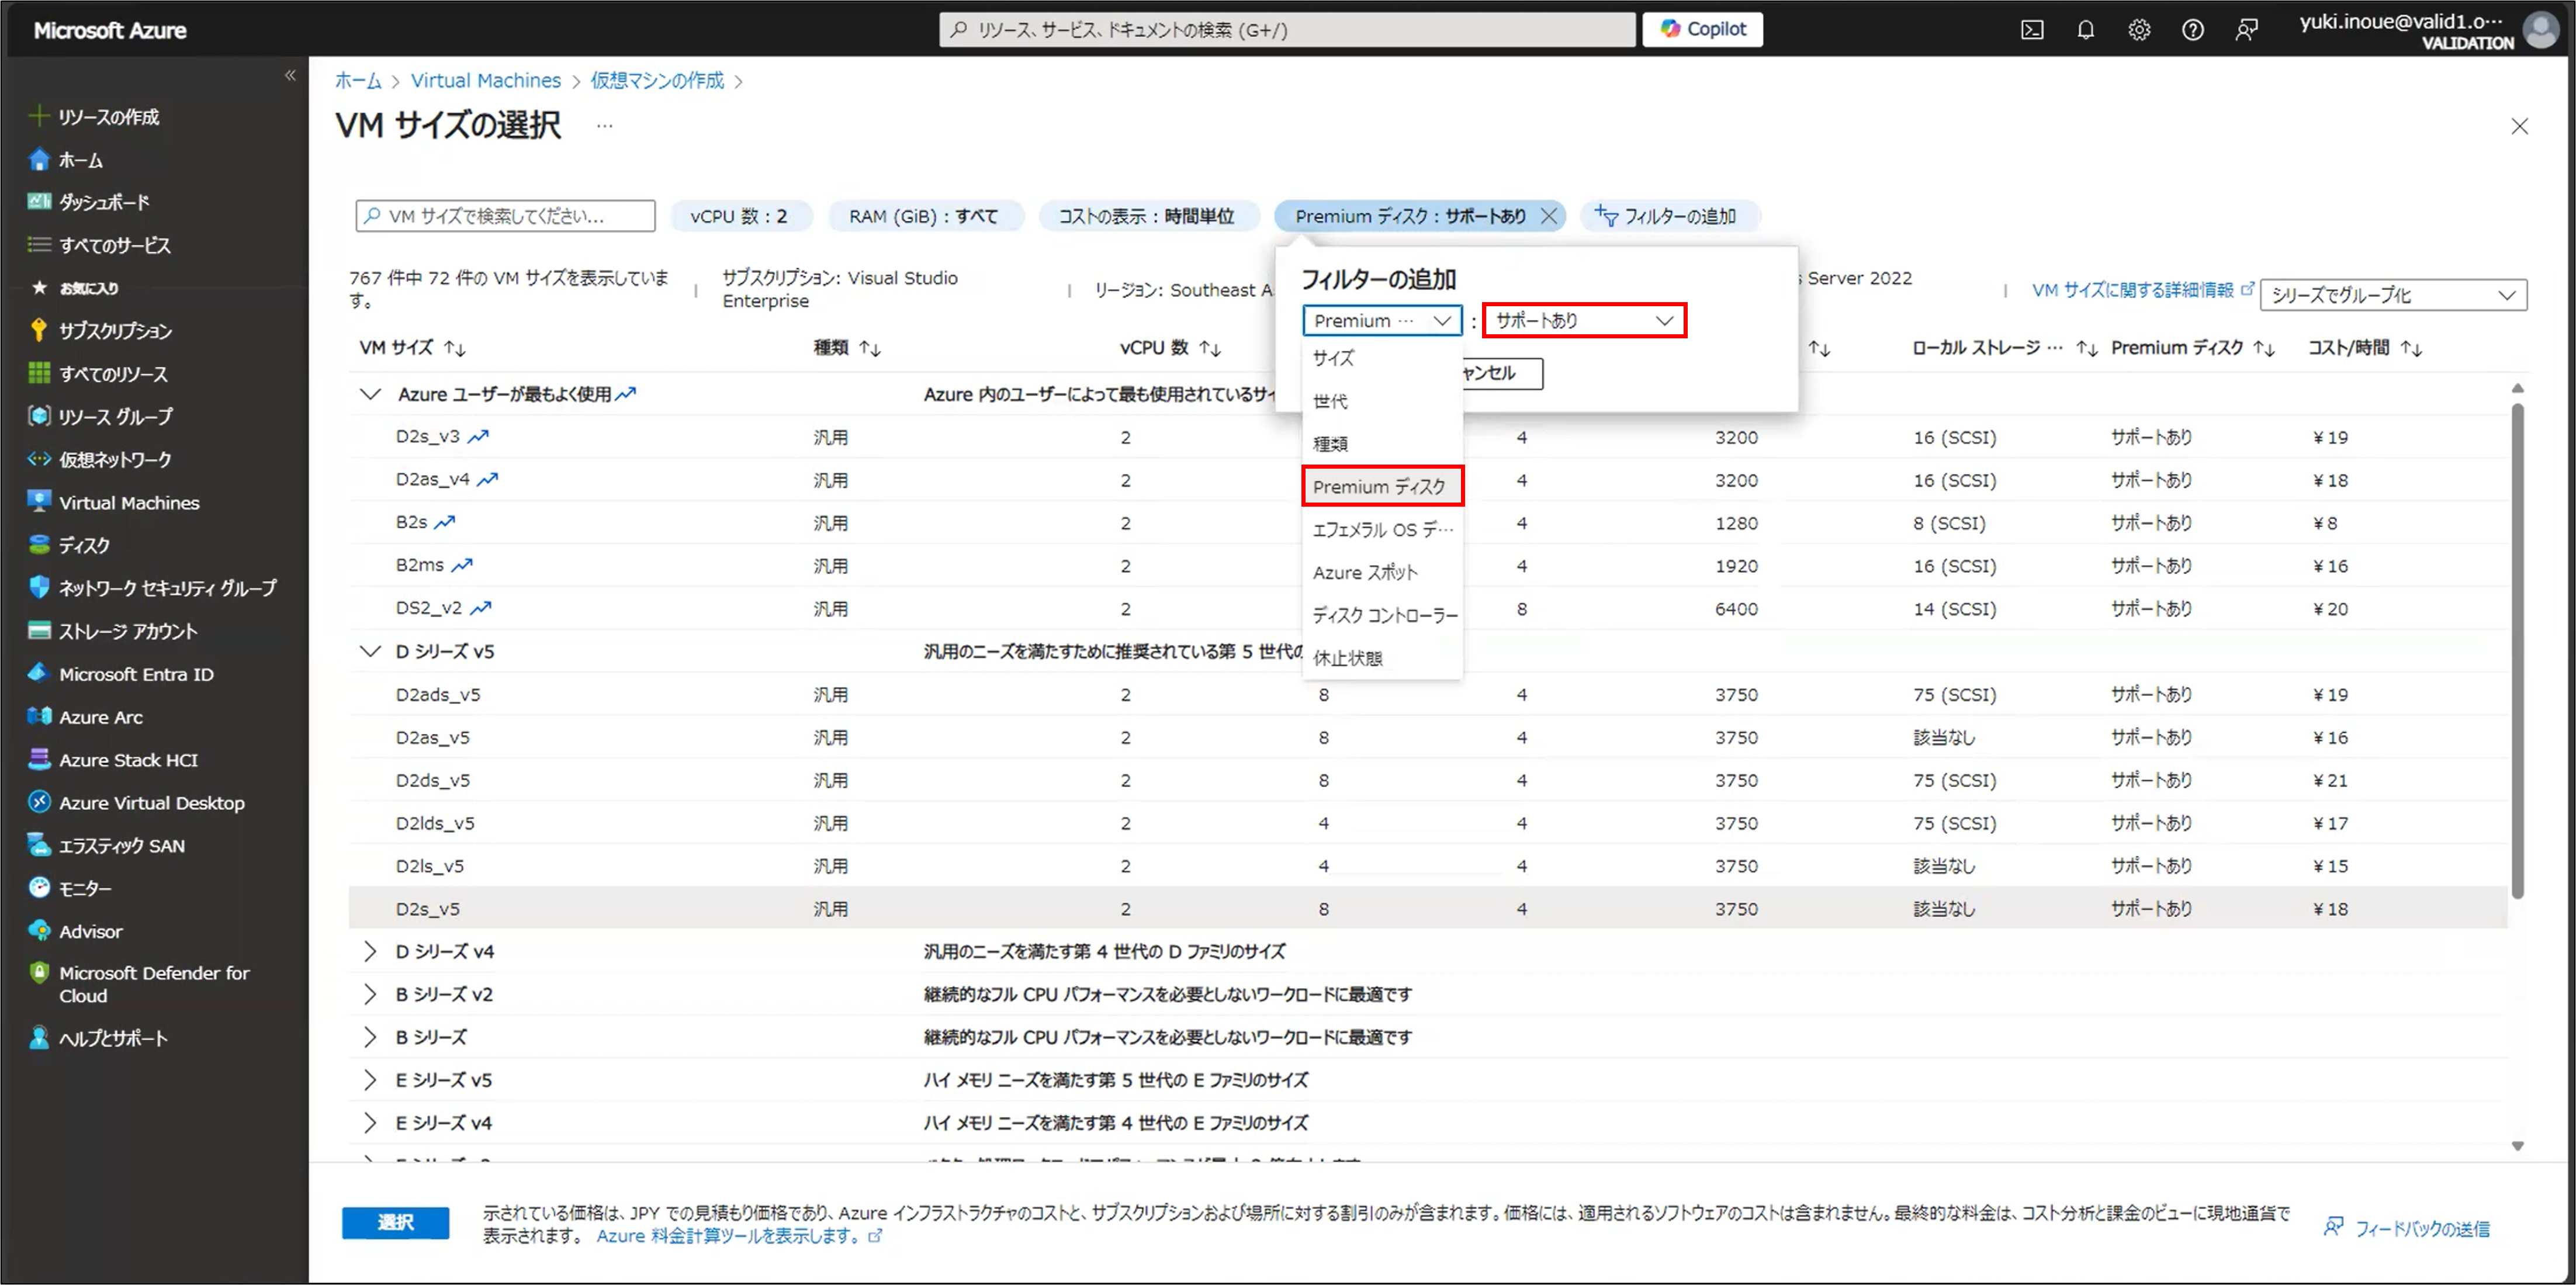Viewport: 2576px width, 1285px height.
Task: Click the 選択 button
Action: 395,1222
